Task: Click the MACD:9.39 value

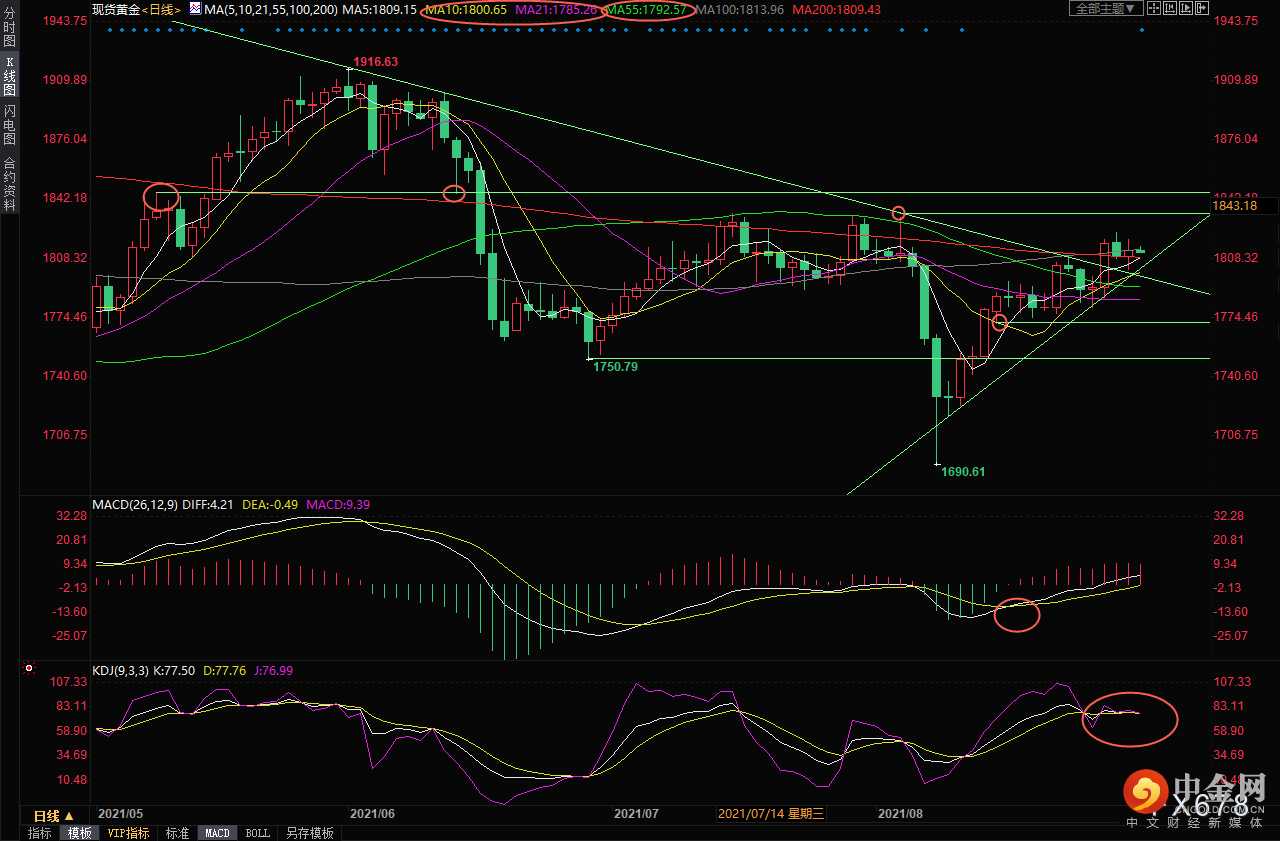Action: [x=338, y=505]
